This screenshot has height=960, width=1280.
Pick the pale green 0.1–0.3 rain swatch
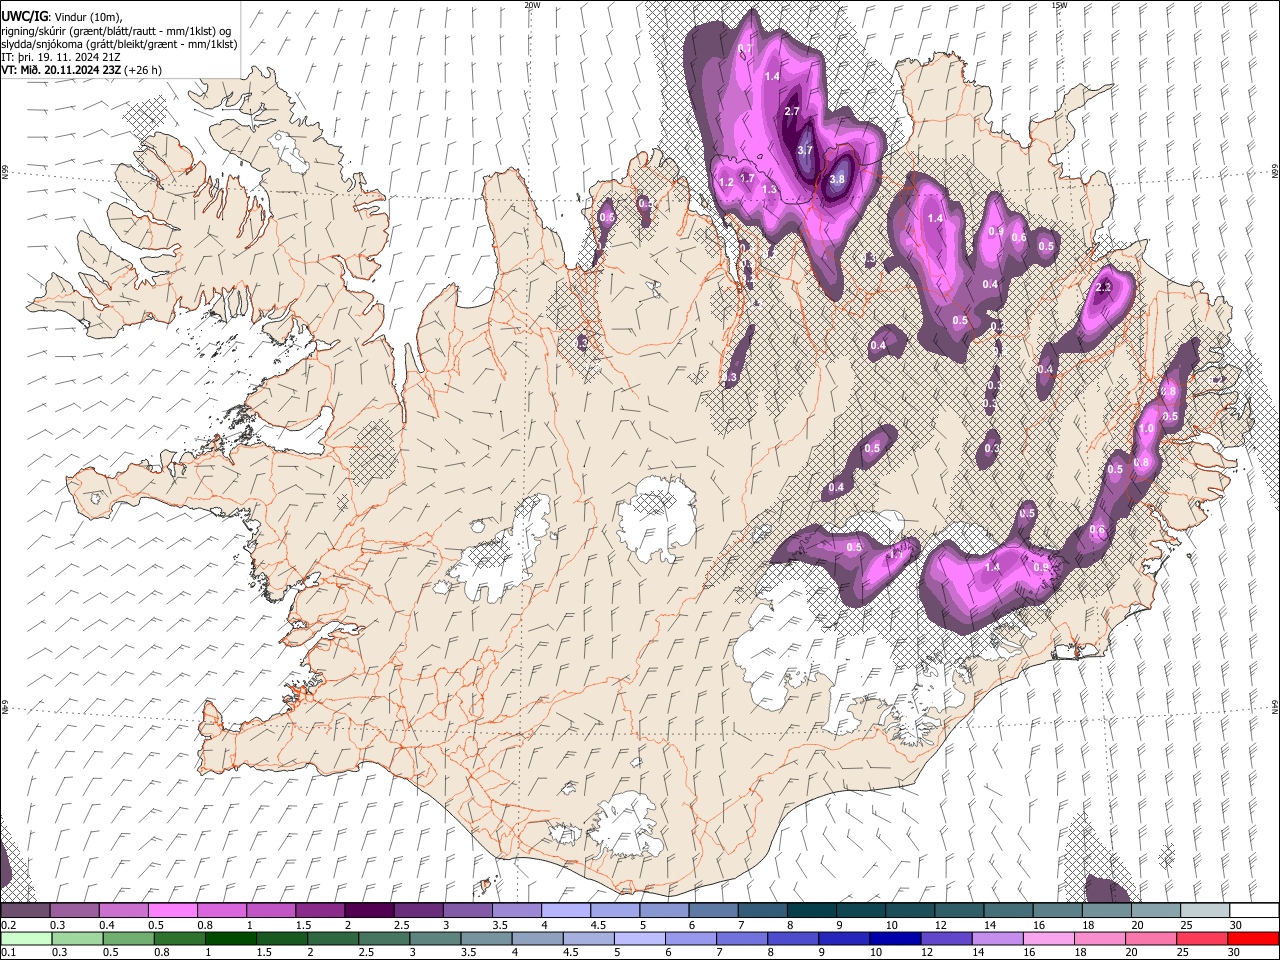tap(26, 938)
